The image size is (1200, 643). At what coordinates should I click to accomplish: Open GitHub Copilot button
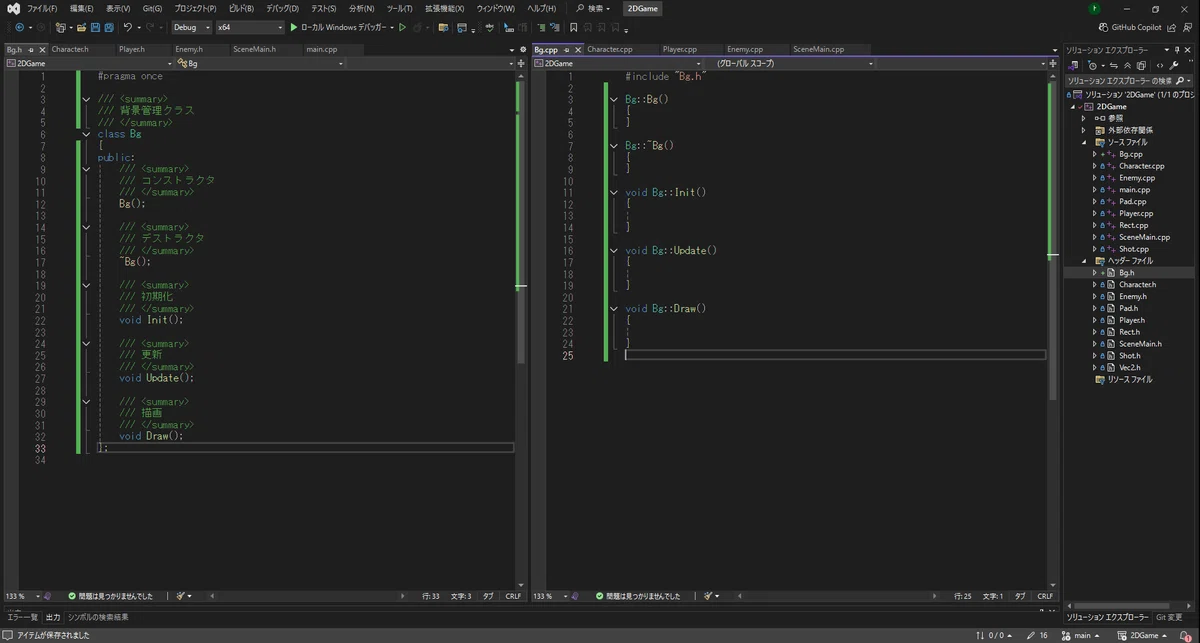point(1130,27)
